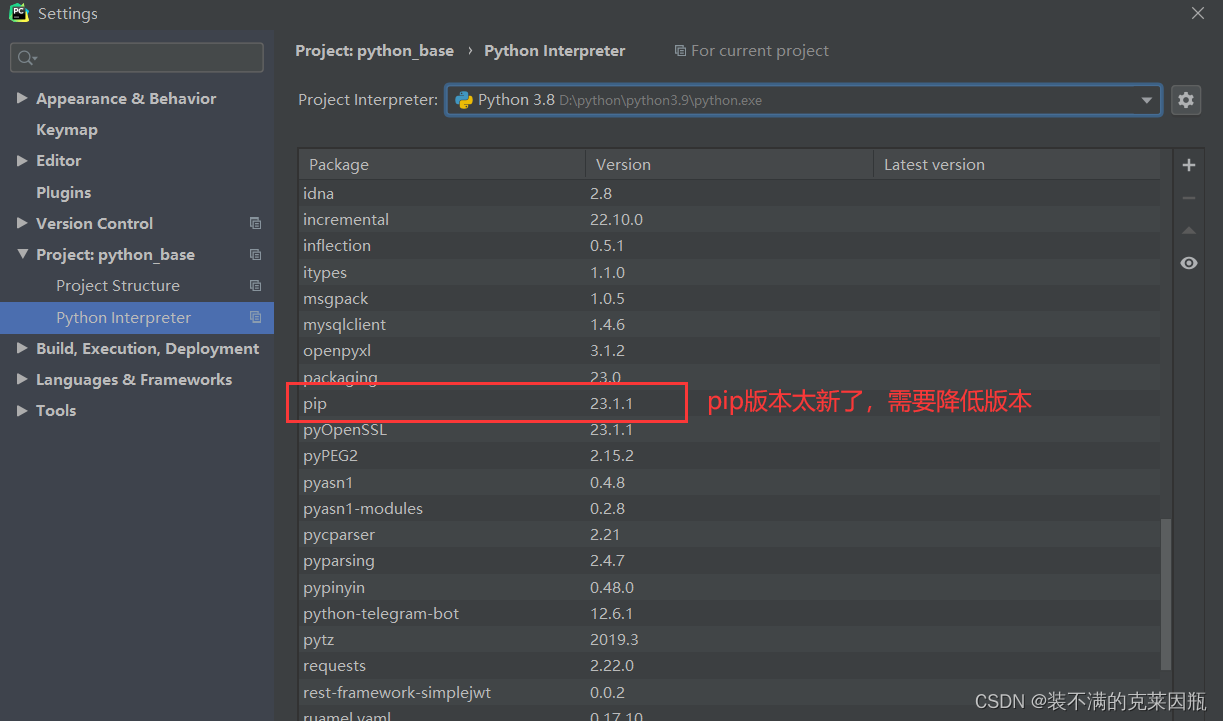Sort by Latest version column header
This screenshot has width=1223, height=721.
coord(1016,165)
